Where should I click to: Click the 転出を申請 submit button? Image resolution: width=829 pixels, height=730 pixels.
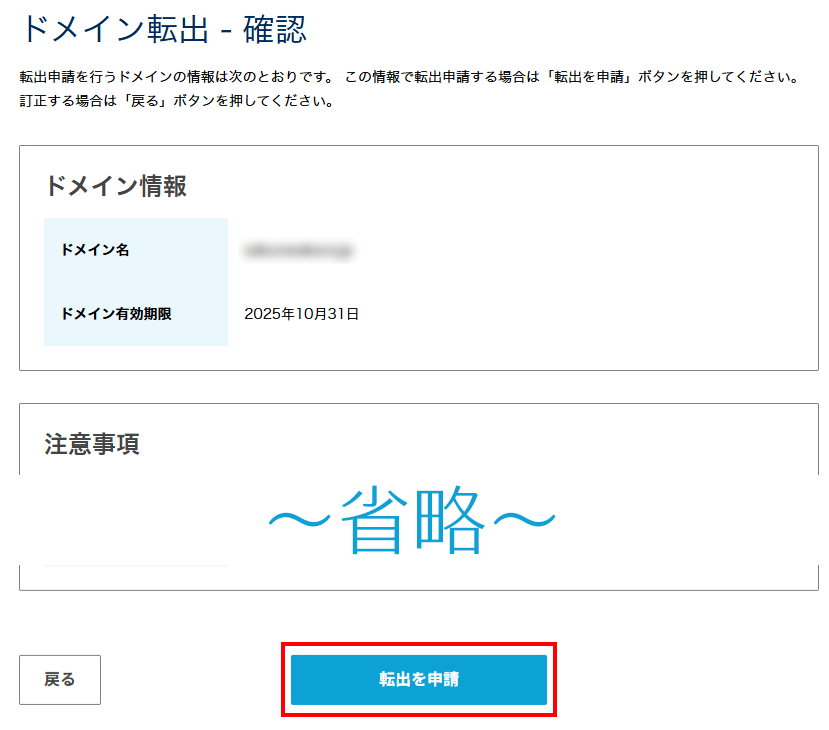(419, 680)
